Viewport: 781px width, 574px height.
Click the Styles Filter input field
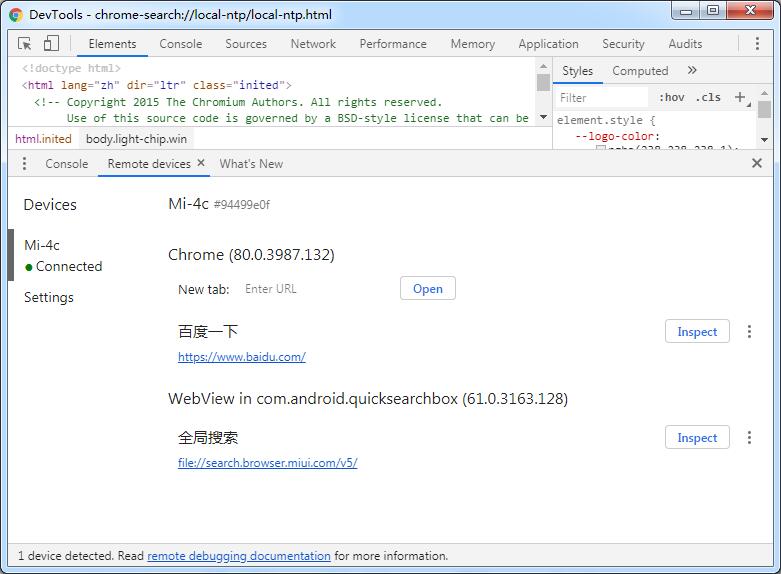click(x=602, y=98)
